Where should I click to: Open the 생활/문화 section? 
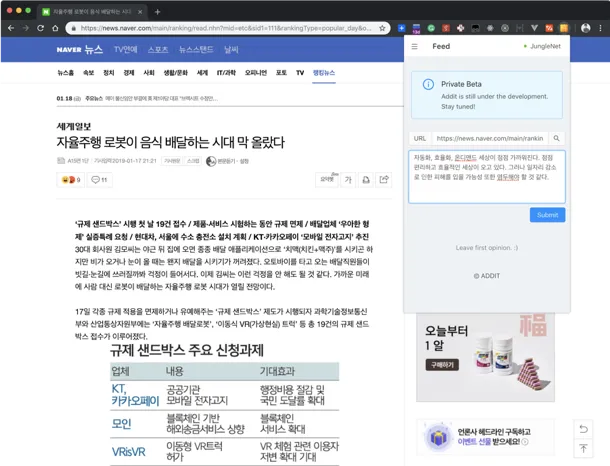click(x=175, y=73)
